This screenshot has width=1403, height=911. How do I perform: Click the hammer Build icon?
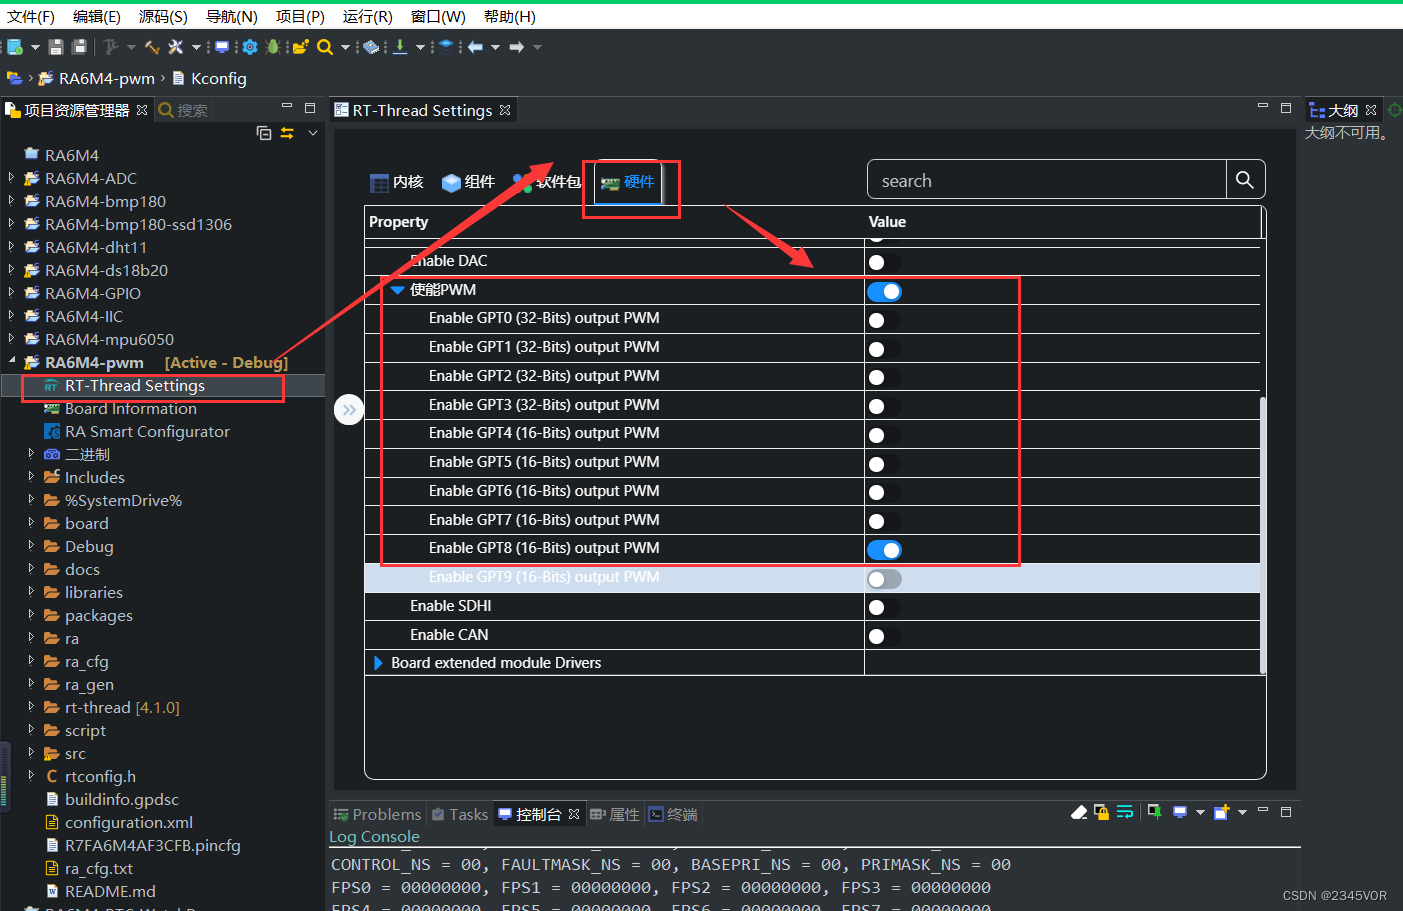pyautogui.click(x=152, y=47)
